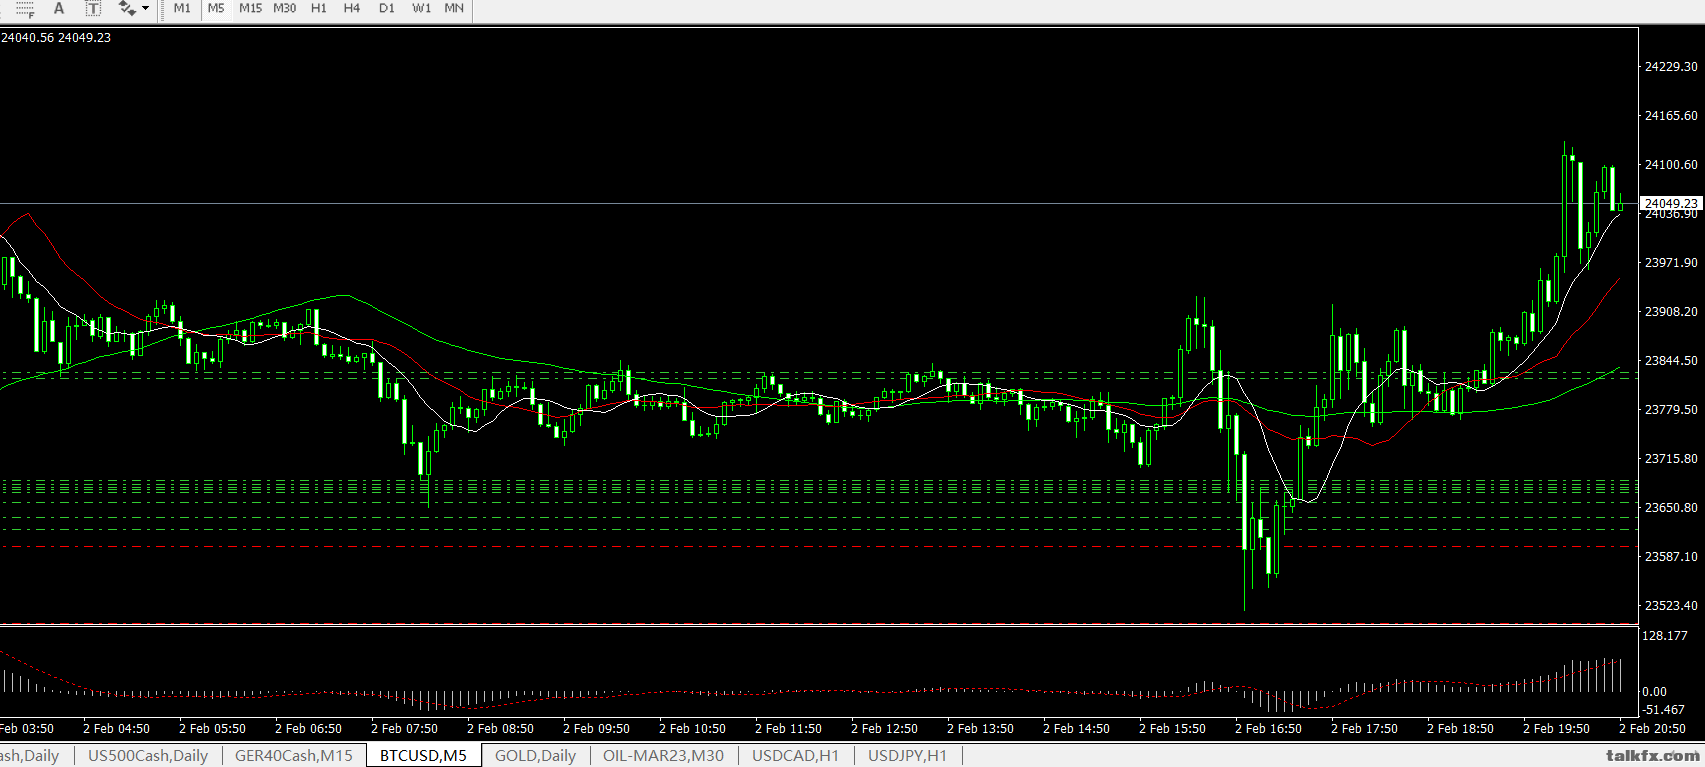
Task: Click the 24229.30 price scale value
Action: tap(1671, 66)
